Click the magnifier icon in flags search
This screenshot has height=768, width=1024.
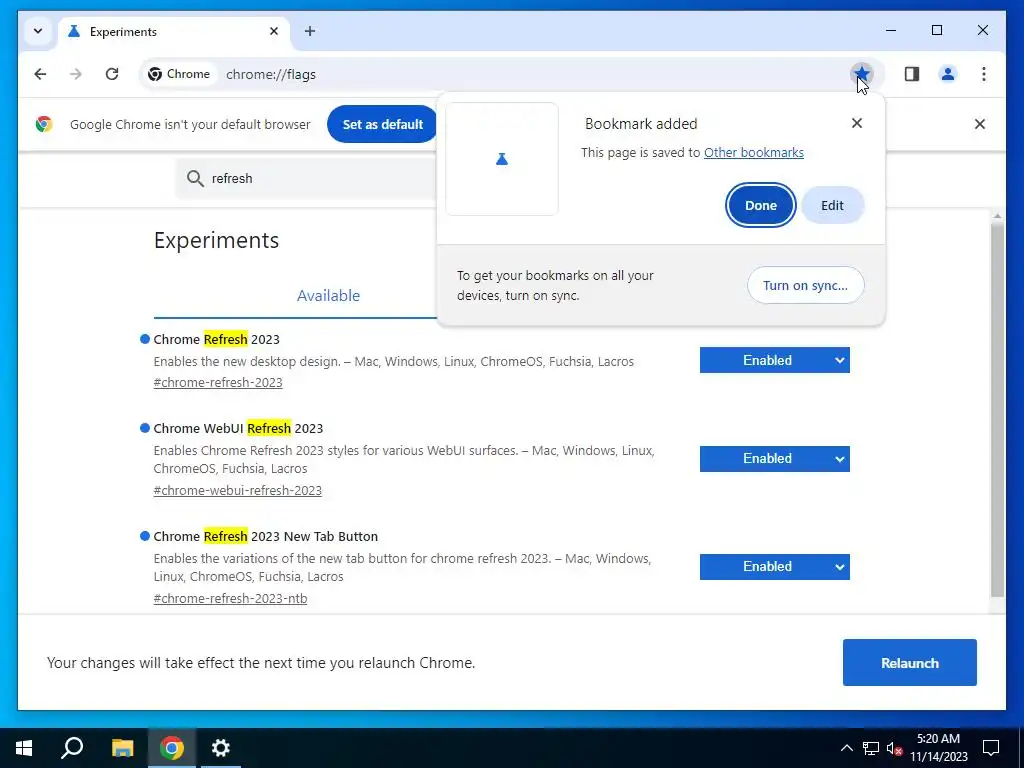click(x=195, y=178)
